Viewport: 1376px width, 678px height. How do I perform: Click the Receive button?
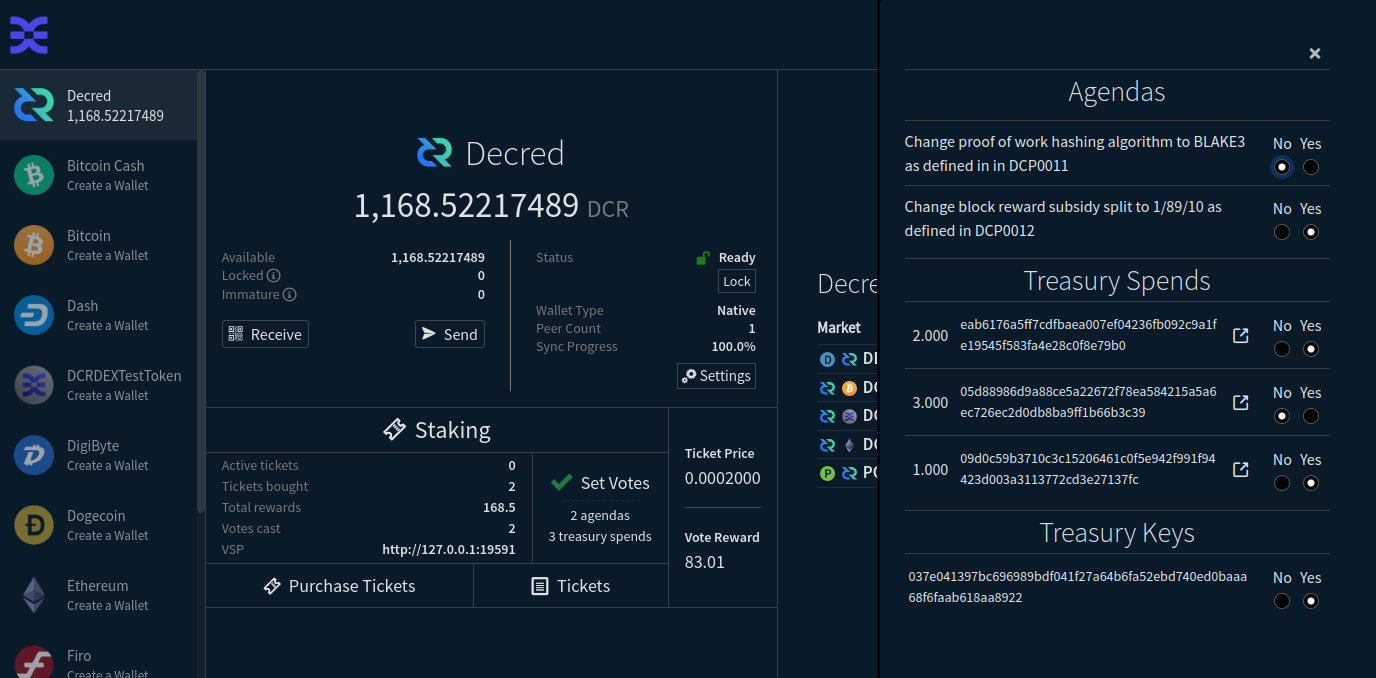[265, 334]
